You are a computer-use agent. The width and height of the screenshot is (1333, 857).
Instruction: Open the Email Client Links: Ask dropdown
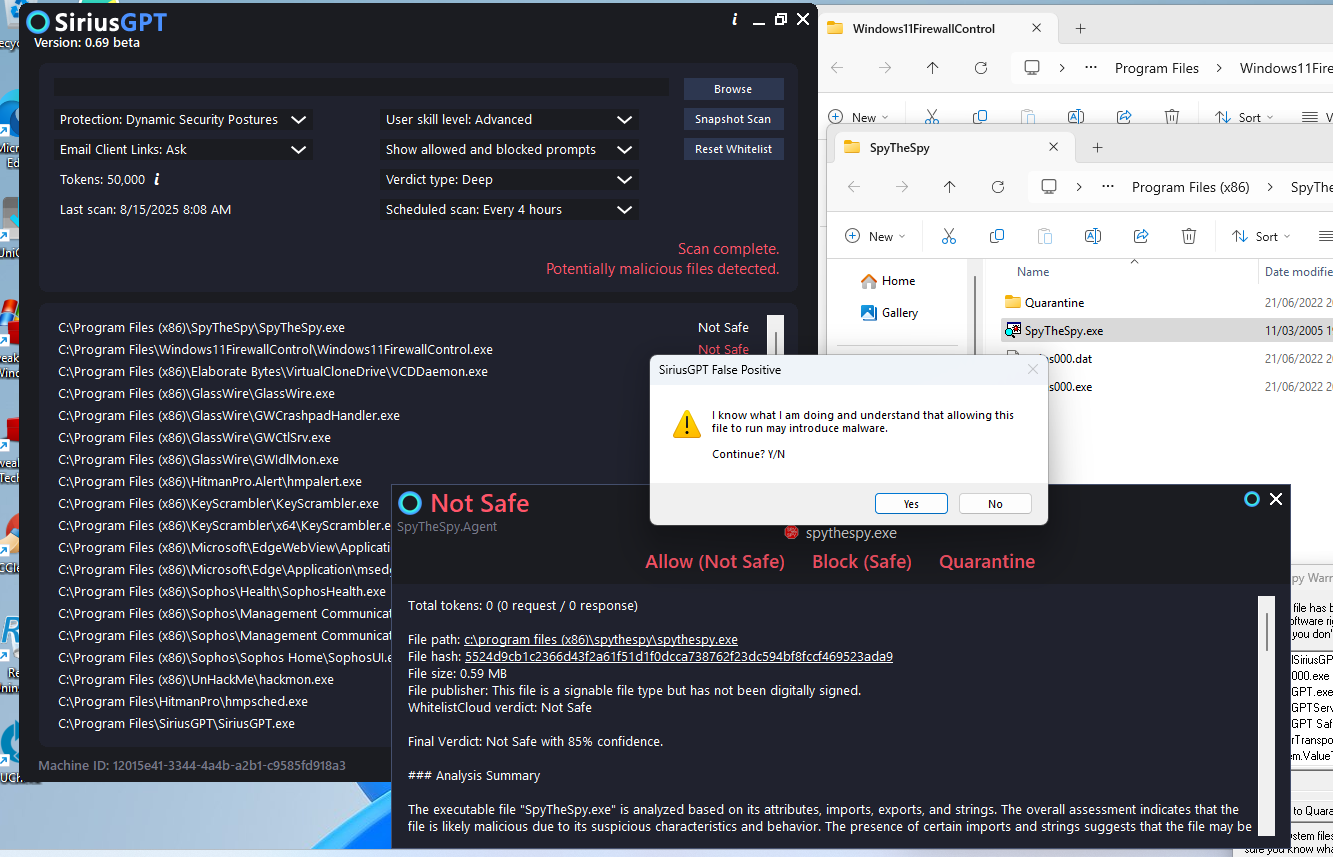(x=184, y=150)
